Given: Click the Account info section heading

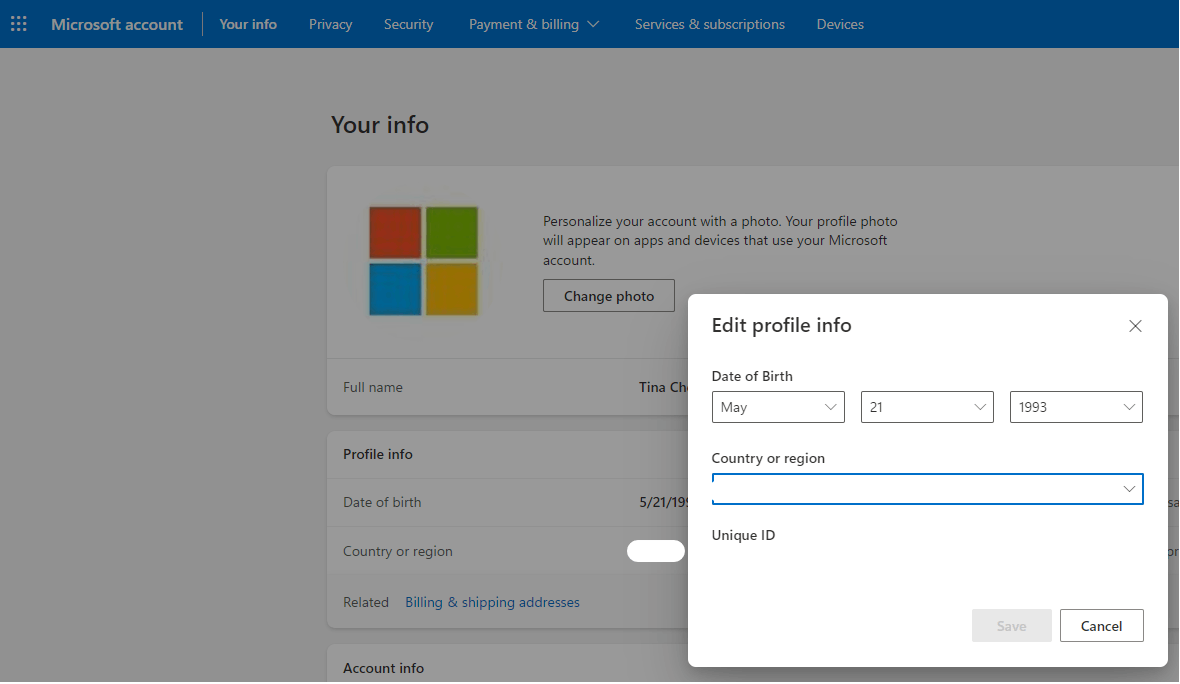Looking at the screenshot, I should [x=383, y=668].
